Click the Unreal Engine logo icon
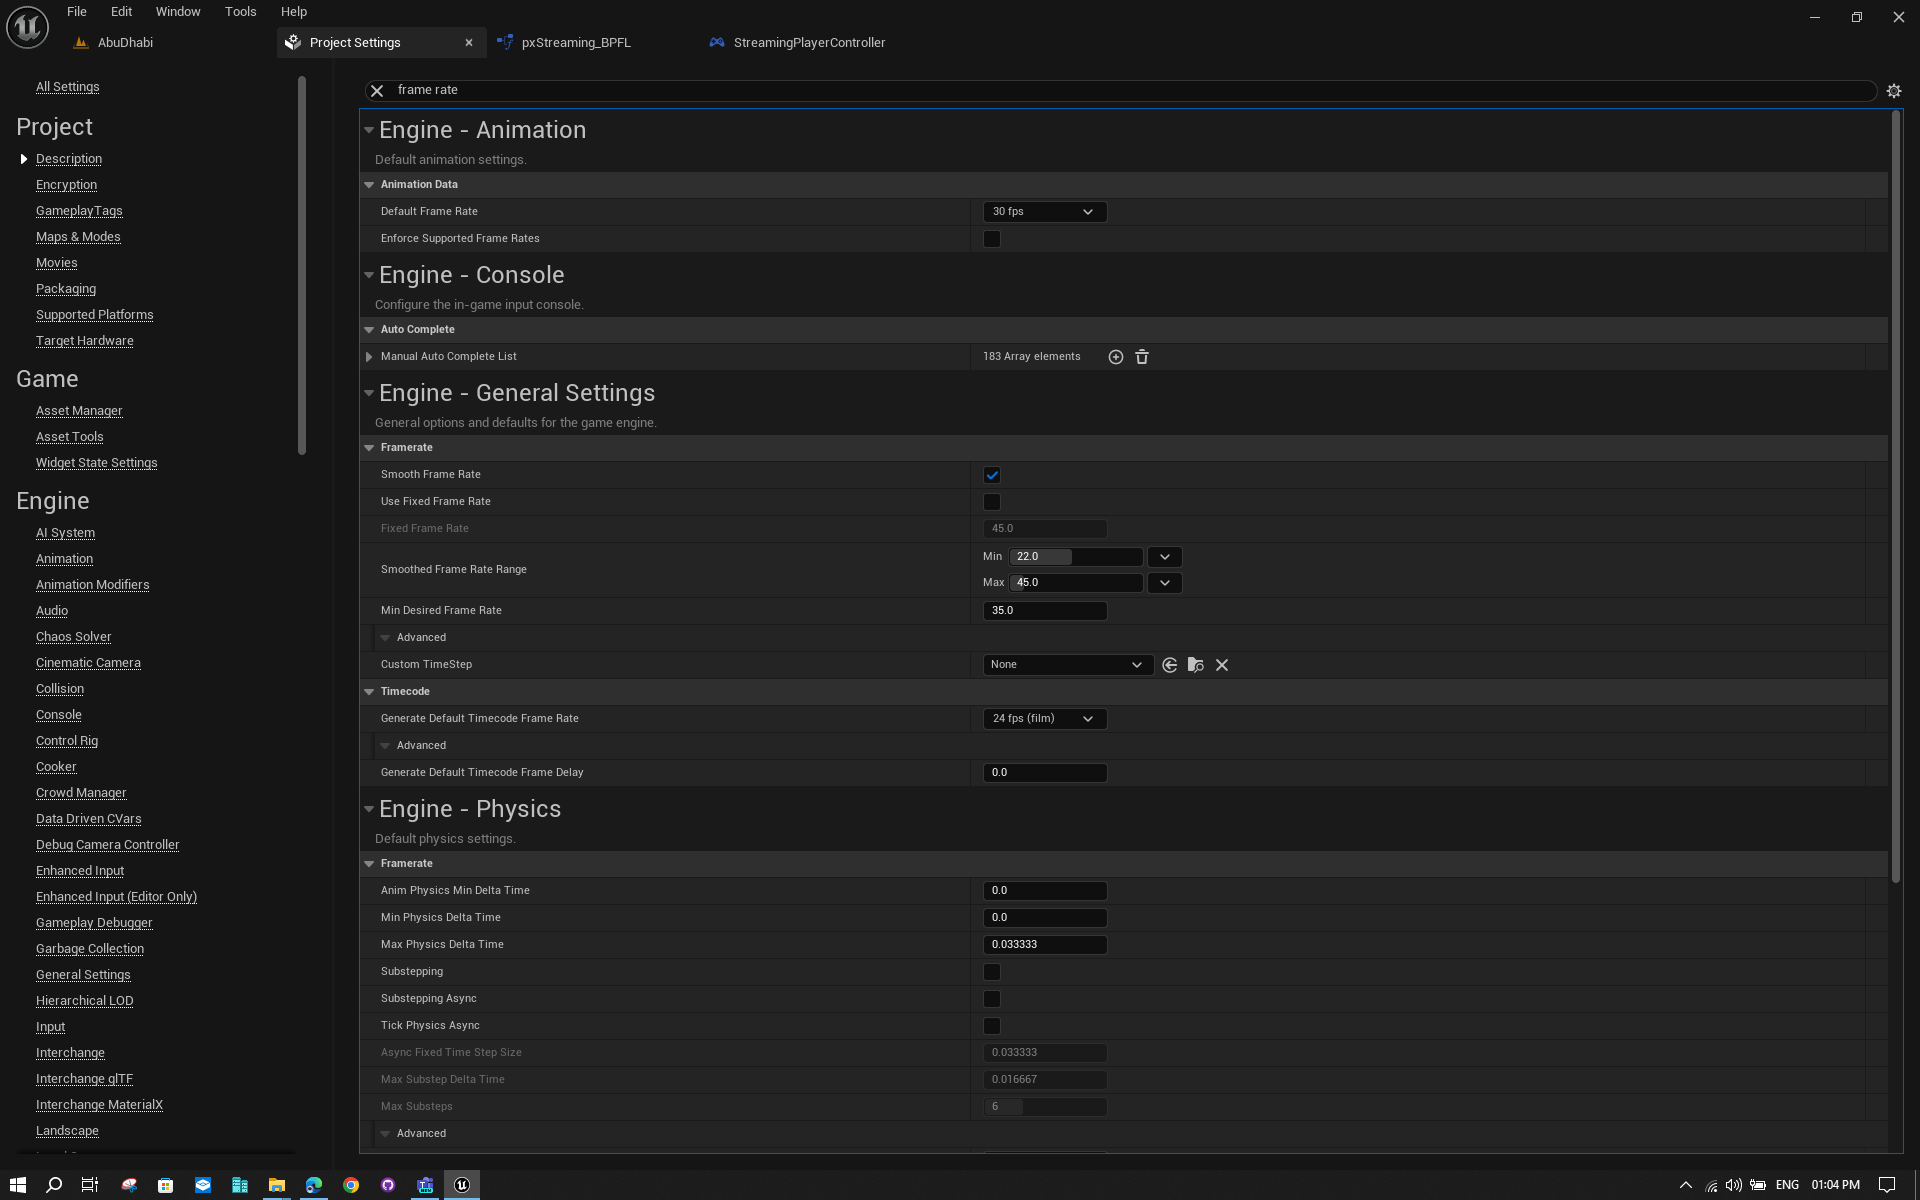 point(27,27)
